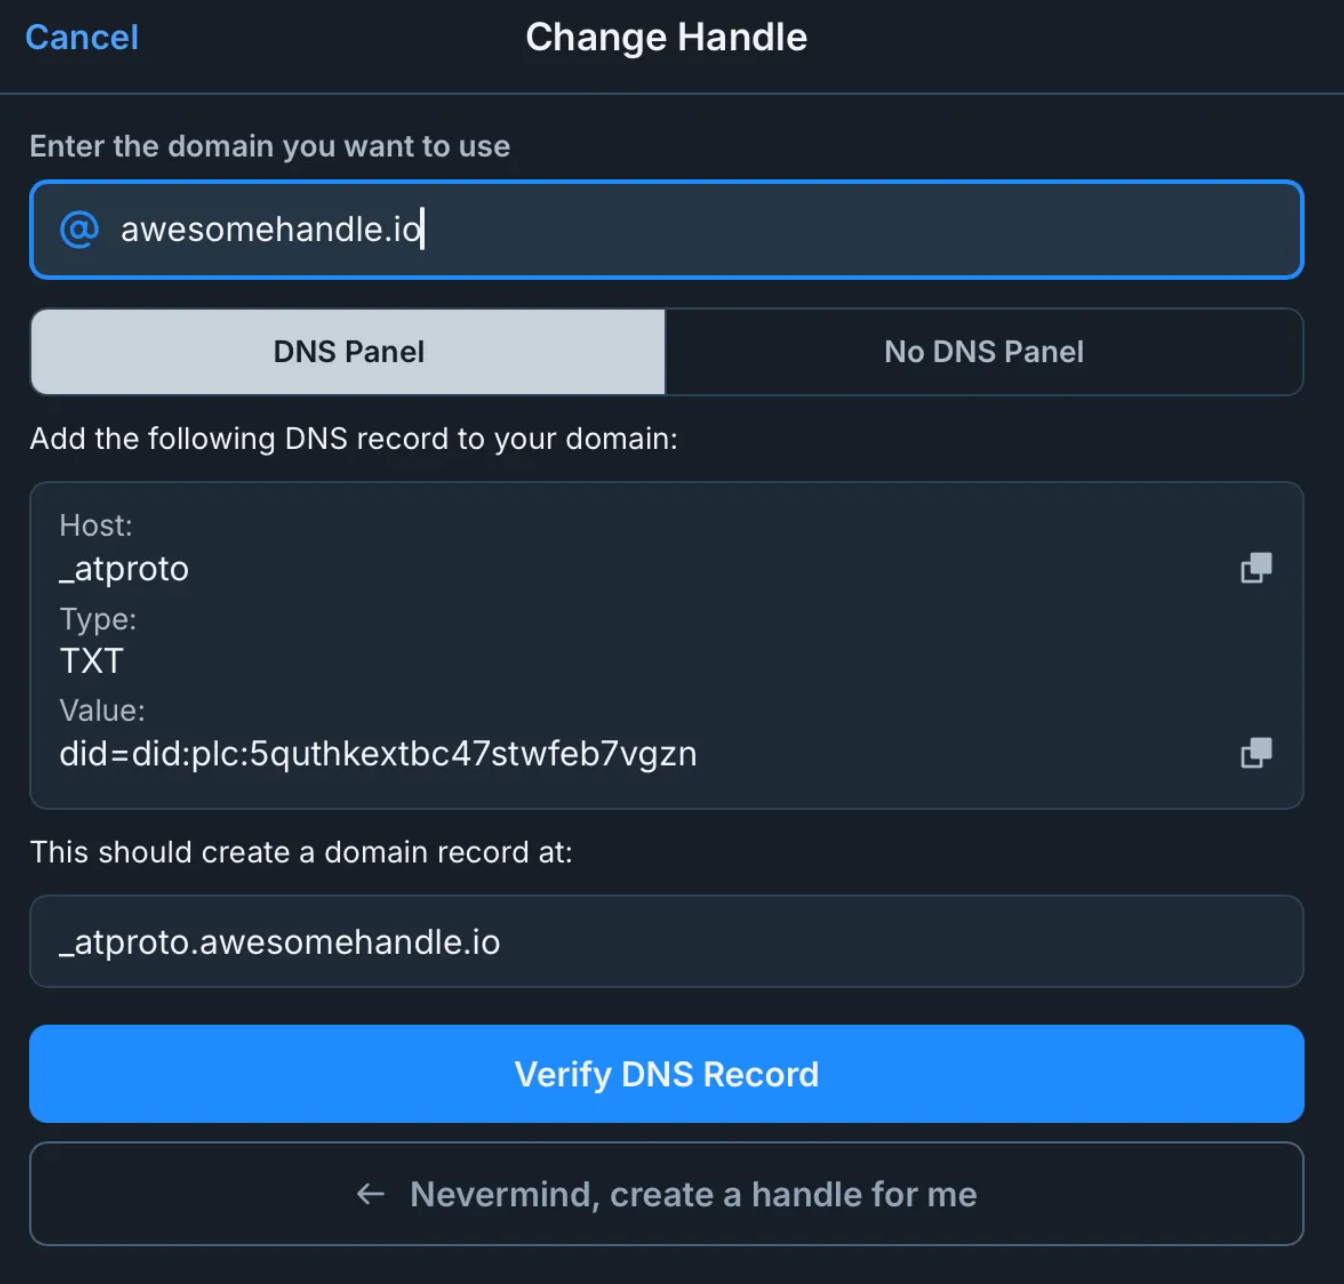The height and width of the screenshot is (1284, 1344).
Task: Toggle back to DNS Panel mode
Action: (x=347, y=352)
